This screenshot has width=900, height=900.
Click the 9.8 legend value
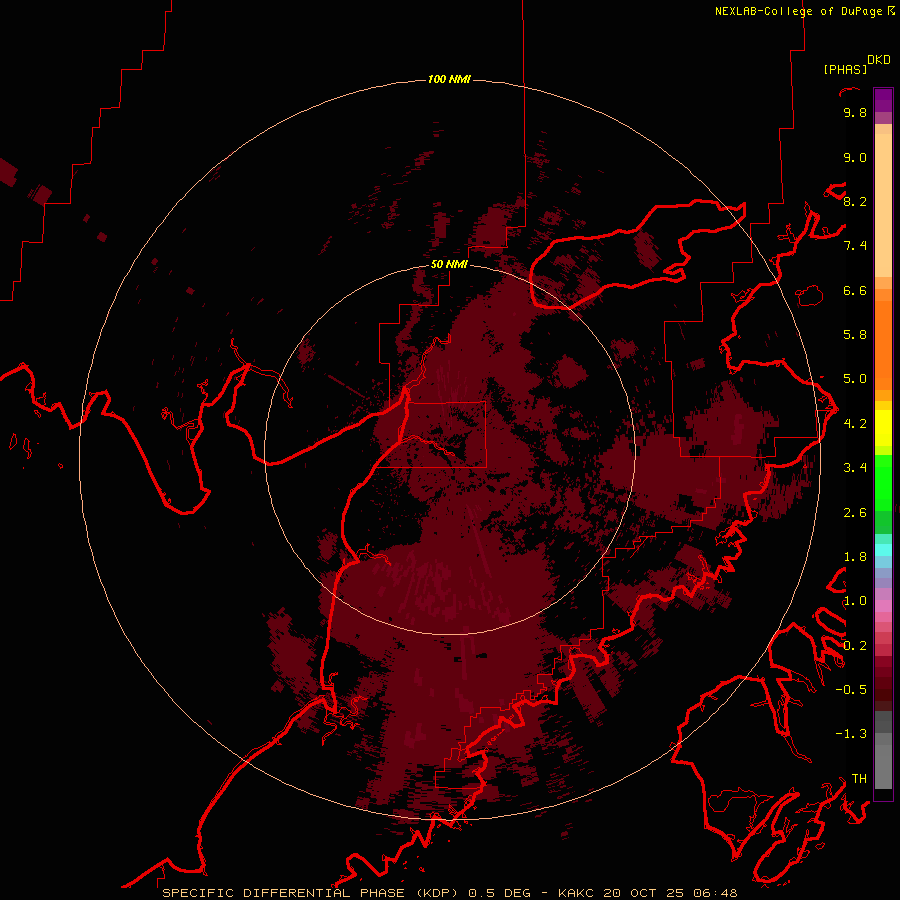(855, 112)
